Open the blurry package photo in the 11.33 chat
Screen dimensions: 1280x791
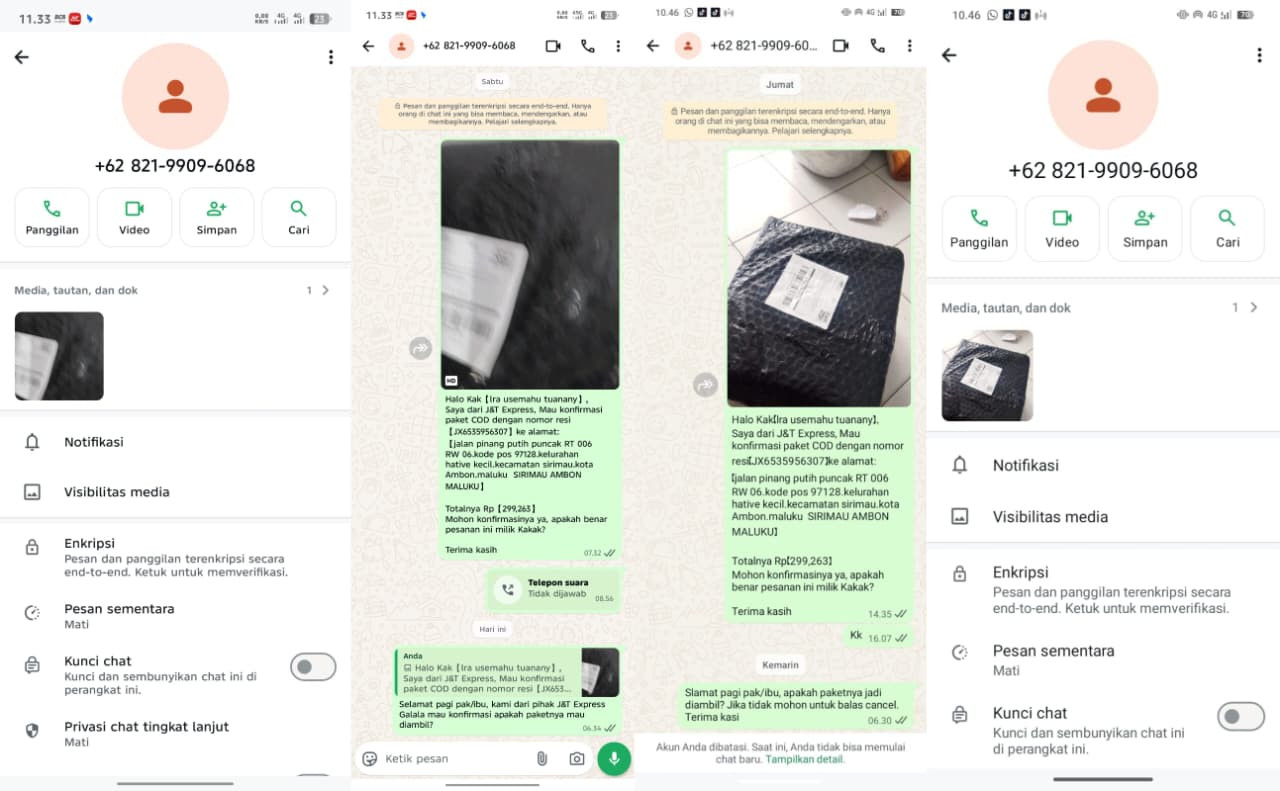pyautogui.click(x=530, y=264)
